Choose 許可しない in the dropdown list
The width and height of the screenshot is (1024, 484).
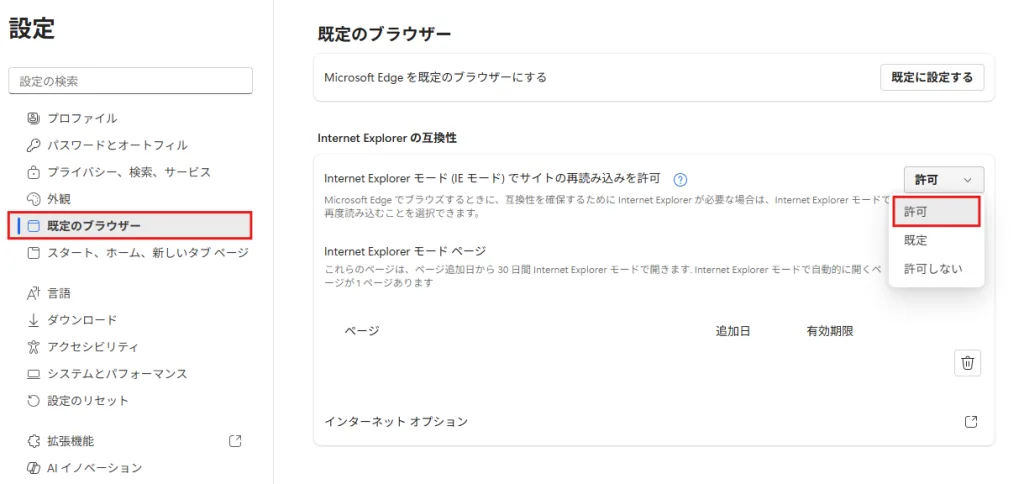tap(935, 269)
